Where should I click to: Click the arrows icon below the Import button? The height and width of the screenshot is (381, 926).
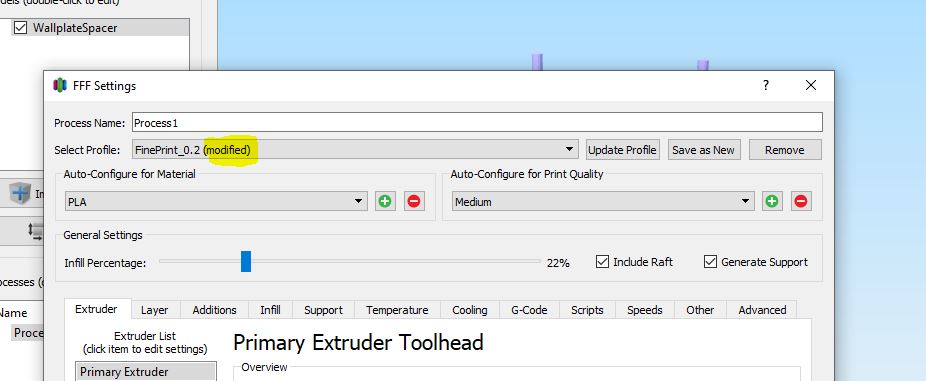pyautogui.click(x=35, y=231)
